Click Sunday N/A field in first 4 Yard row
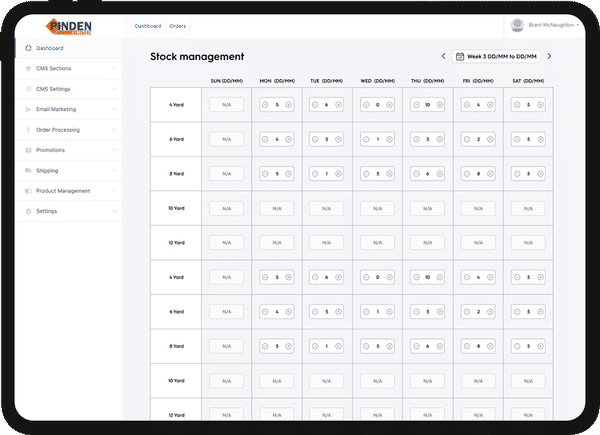Screen dimensions: 600x435 click(x=227, y=105)
